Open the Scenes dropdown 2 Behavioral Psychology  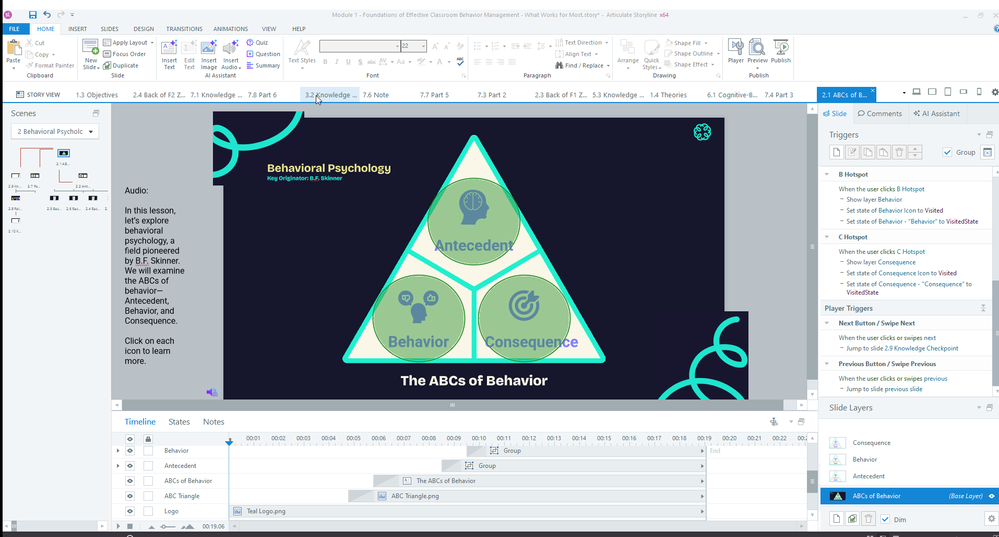55,131
